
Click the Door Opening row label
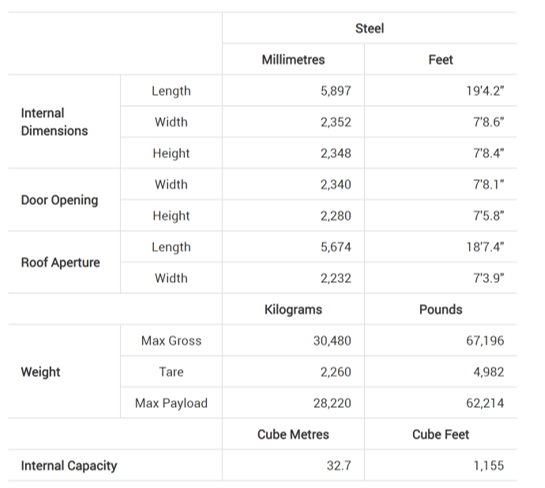pyautogui.click(x=59, y=200)
